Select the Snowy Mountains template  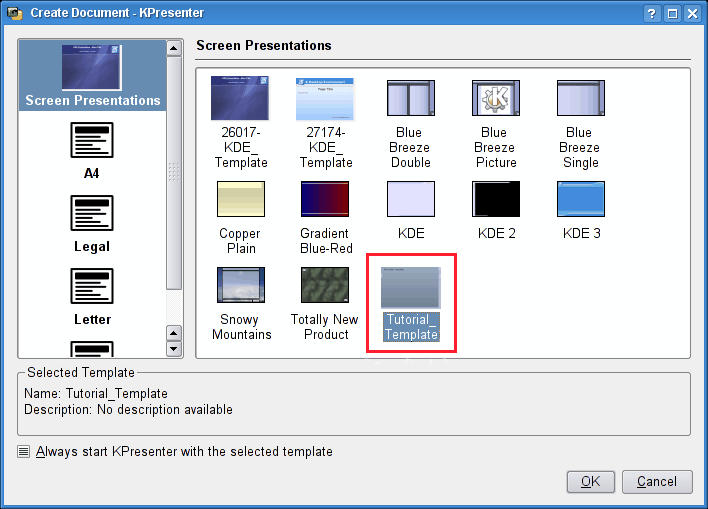point(240,285)
